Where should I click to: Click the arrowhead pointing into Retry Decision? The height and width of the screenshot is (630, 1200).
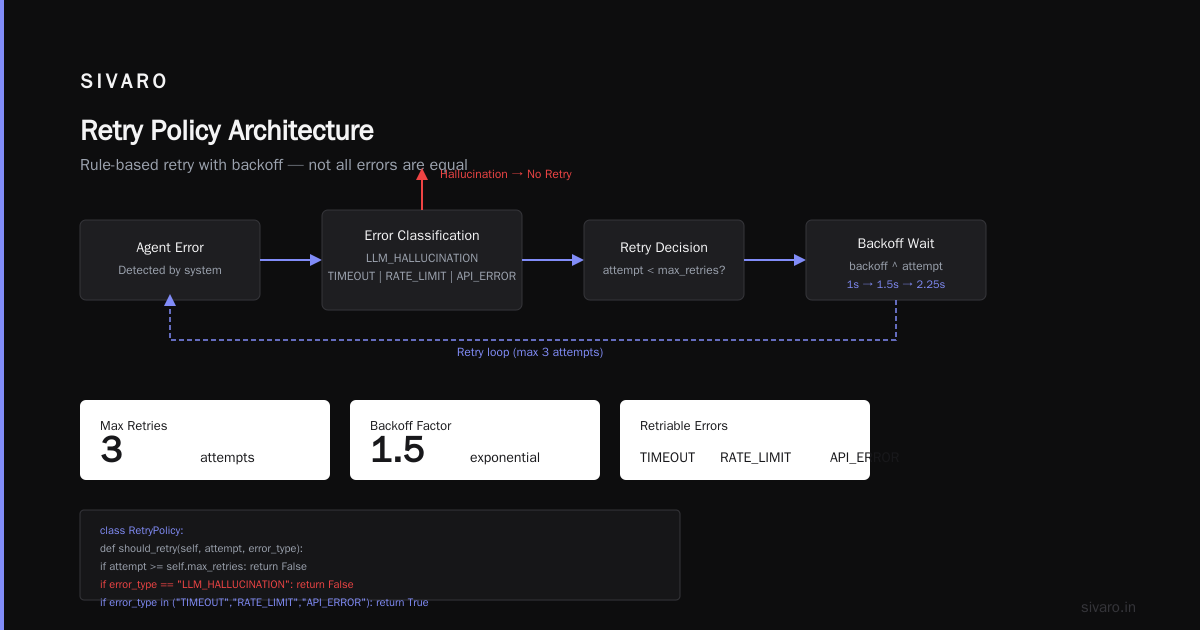(578, 260)
